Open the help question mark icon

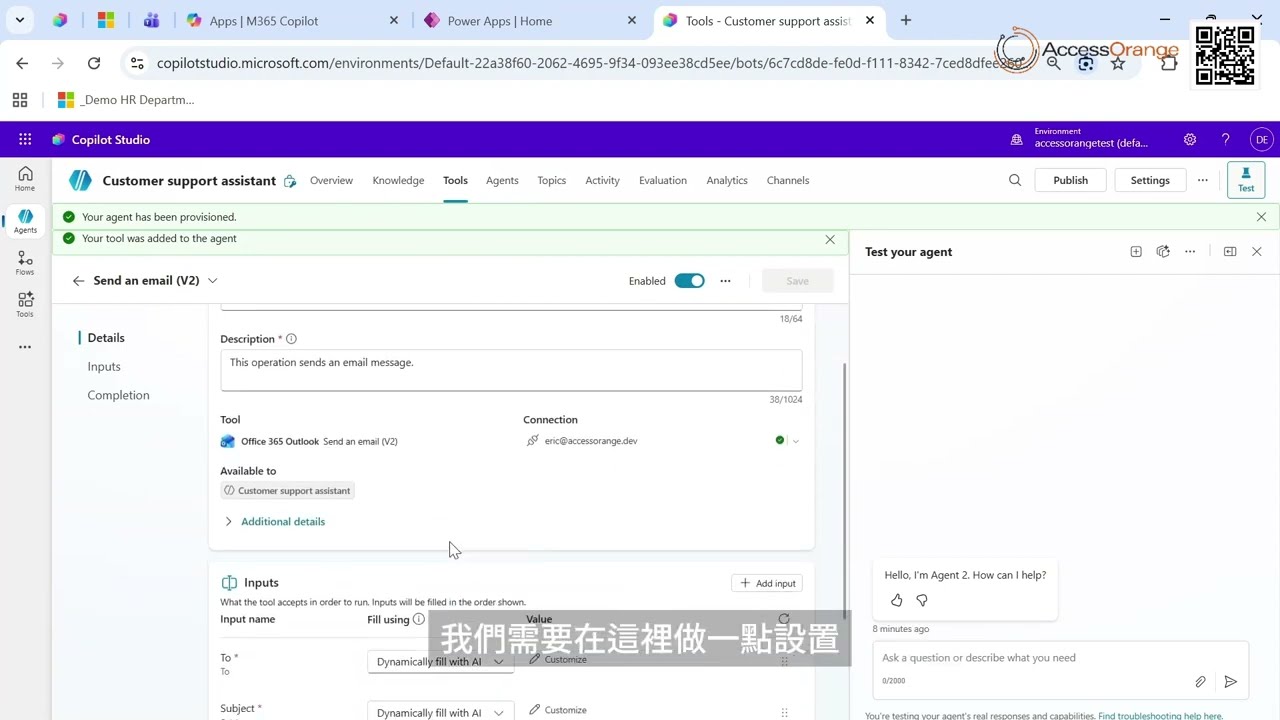pos(1225,140)
